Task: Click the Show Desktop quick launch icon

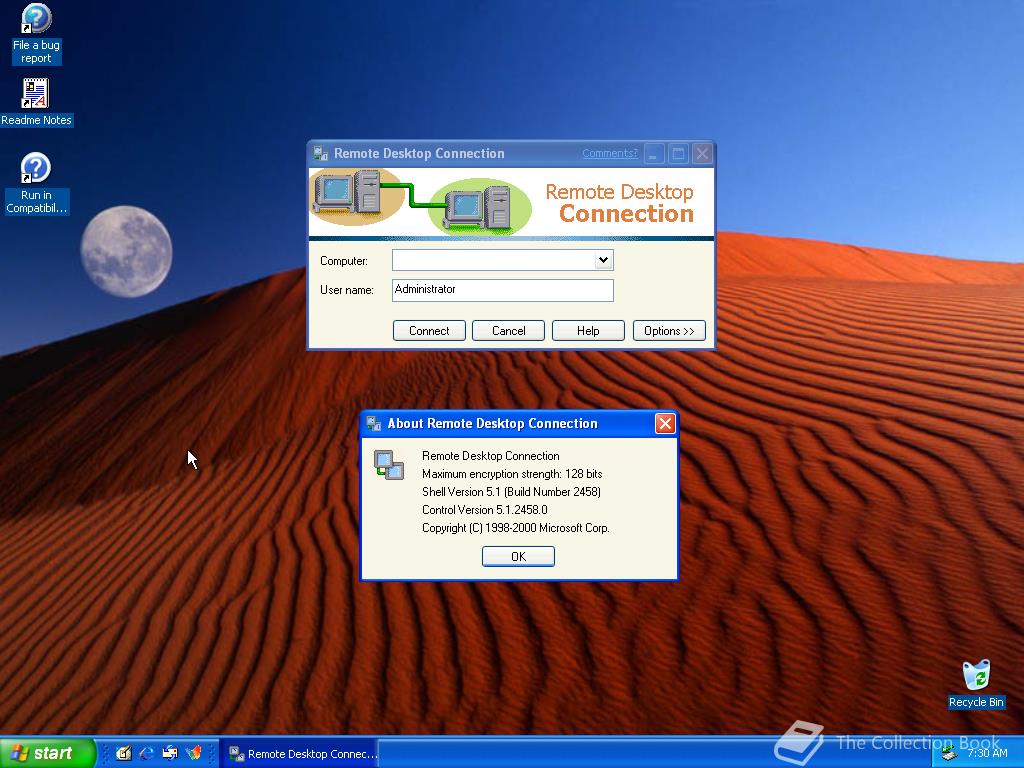Action: pyautogui.click(x=123, y=753)
